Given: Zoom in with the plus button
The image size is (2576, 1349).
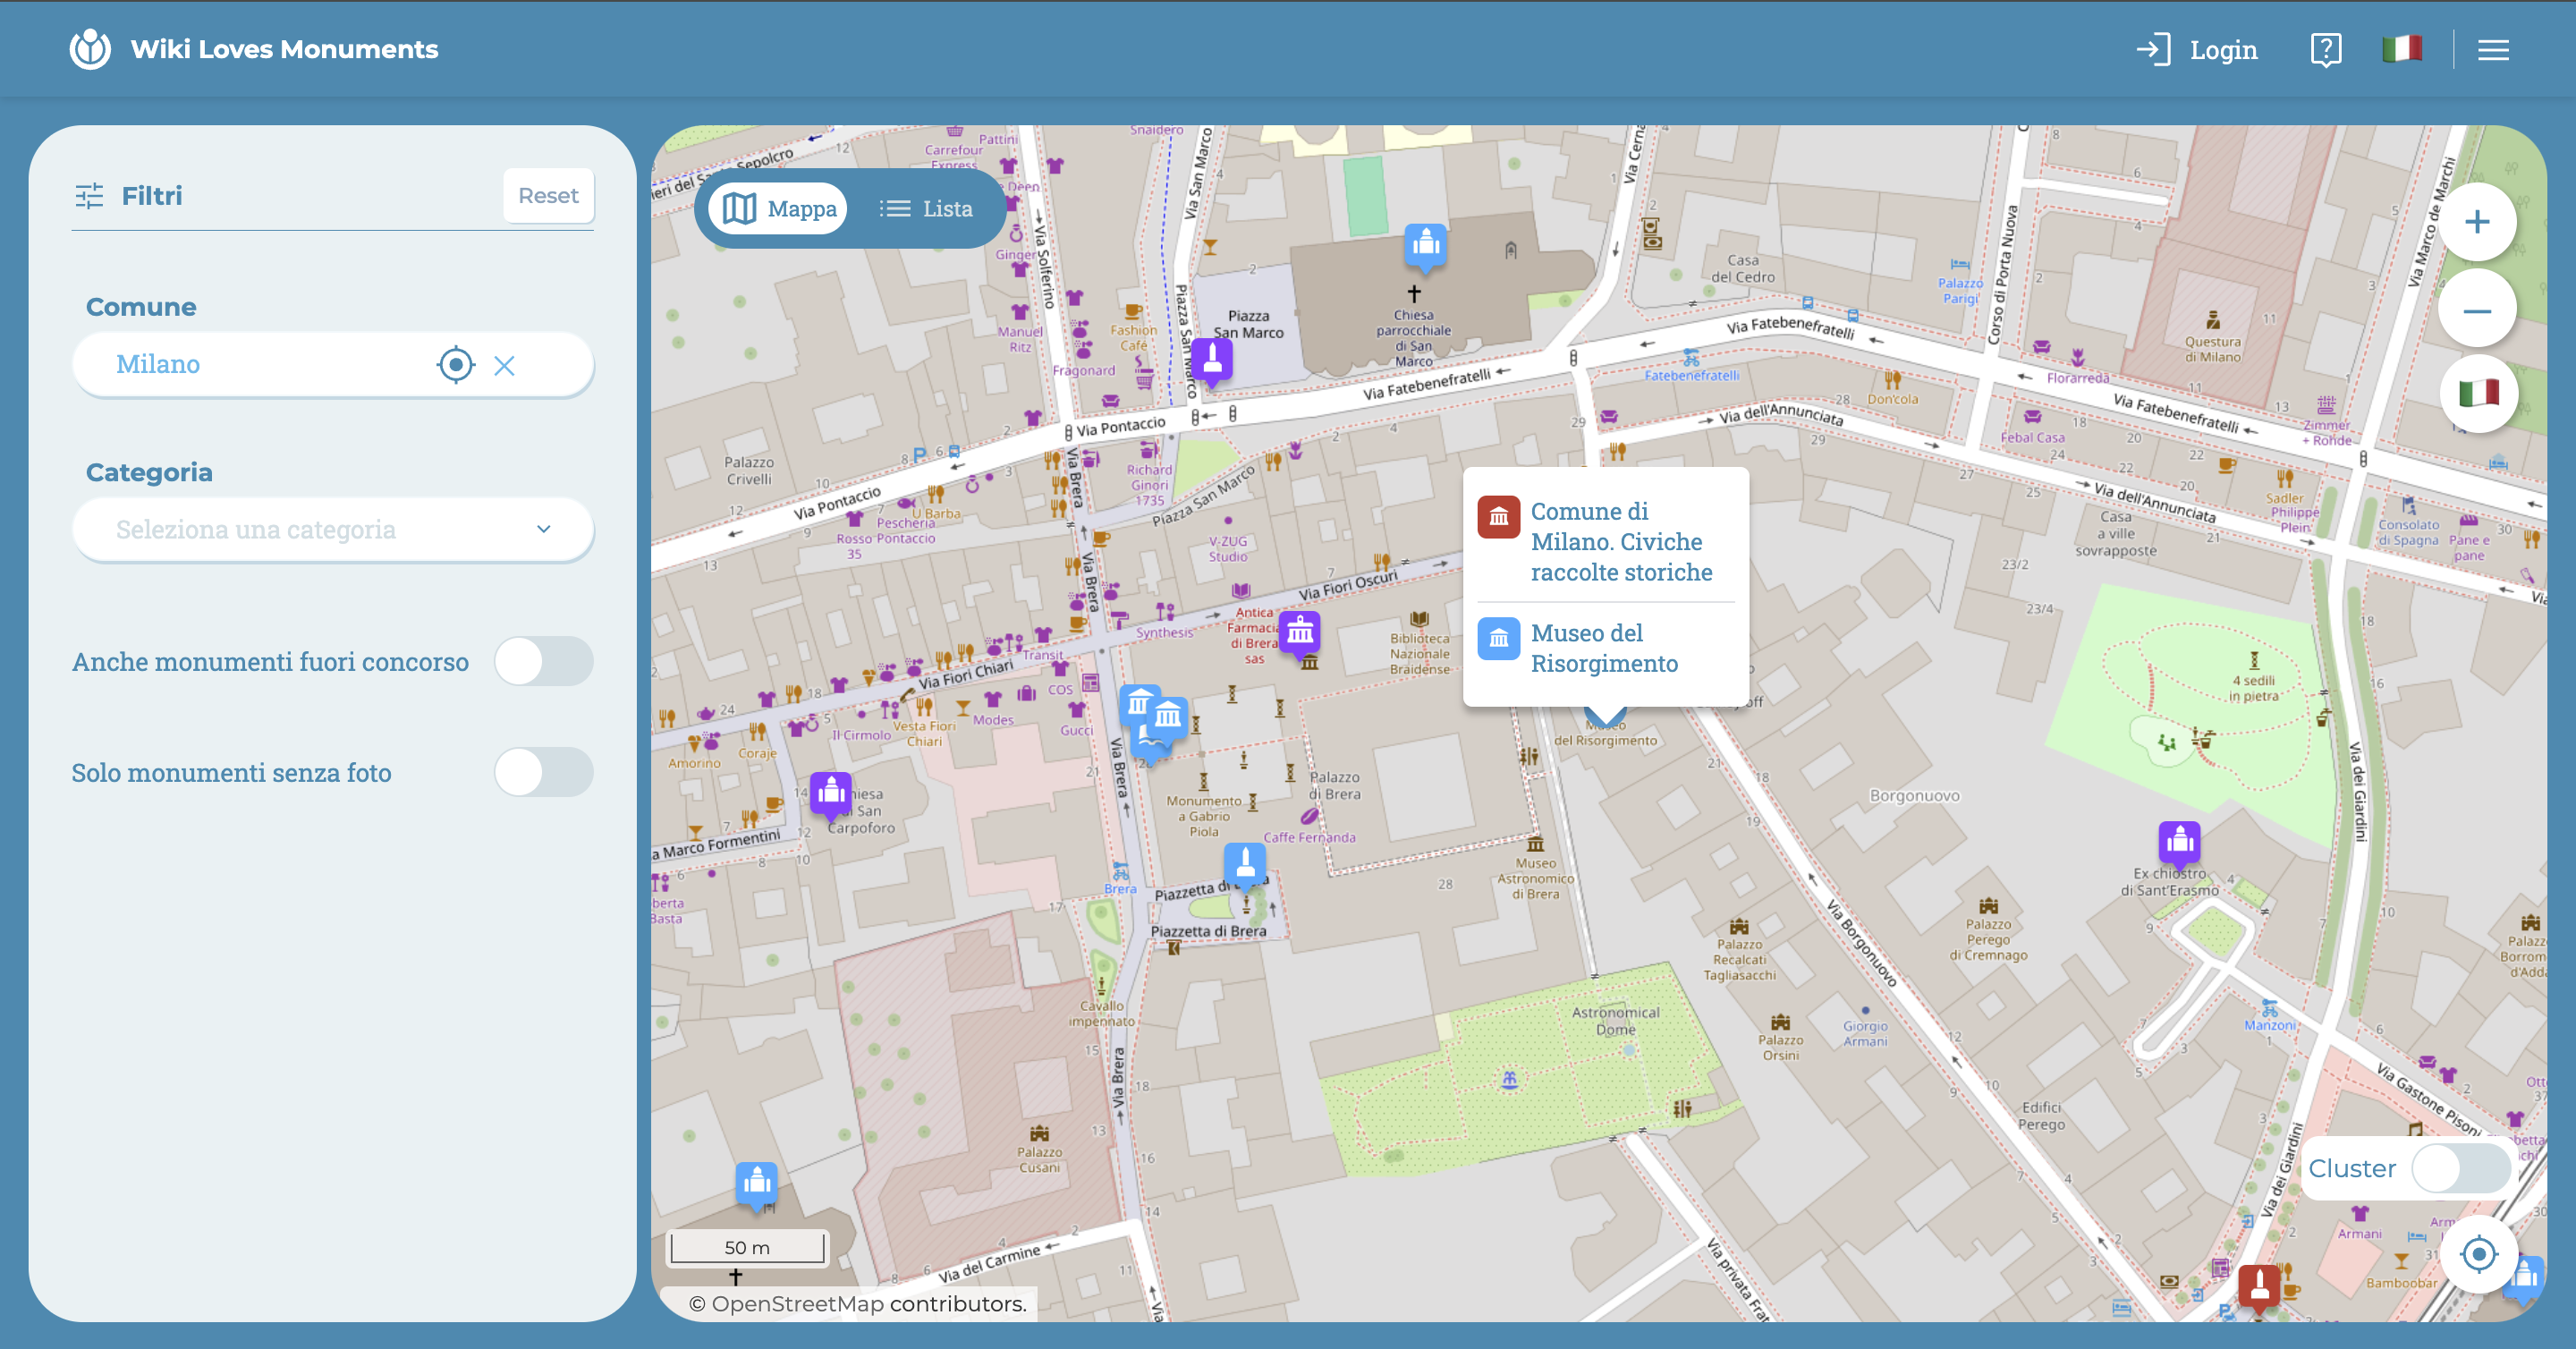Looking at the screenshot, I should tap(2476, 222).
